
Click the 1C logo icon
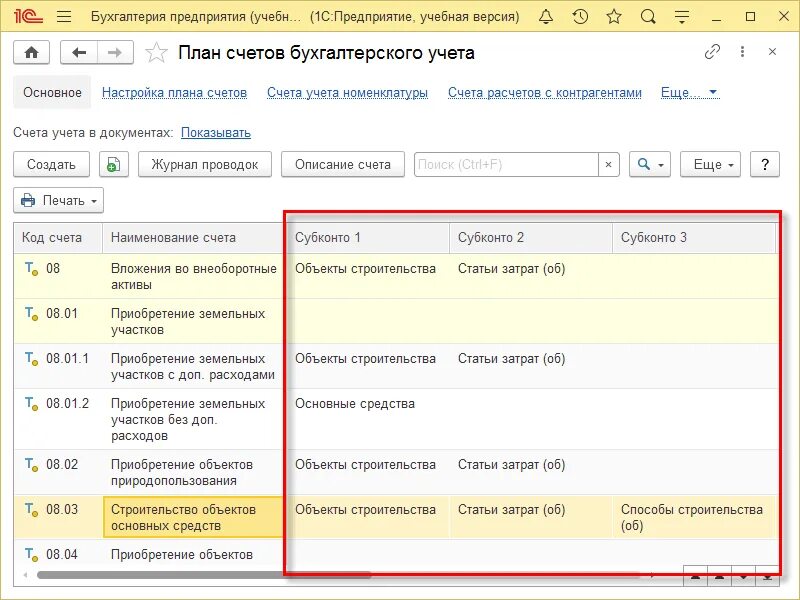28,17
